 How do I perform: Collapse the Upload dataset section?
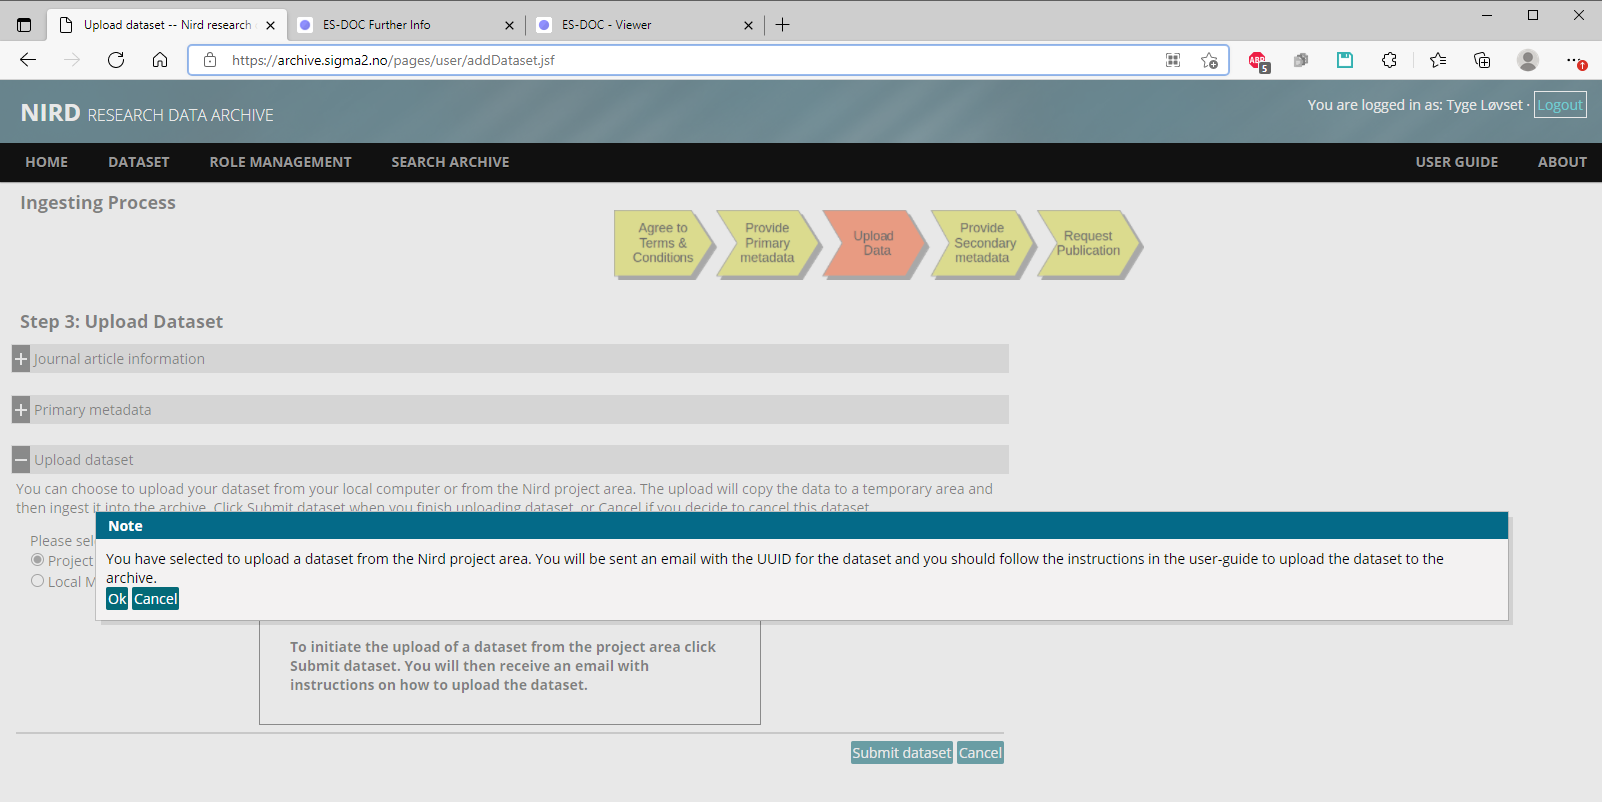coord(21,460)
